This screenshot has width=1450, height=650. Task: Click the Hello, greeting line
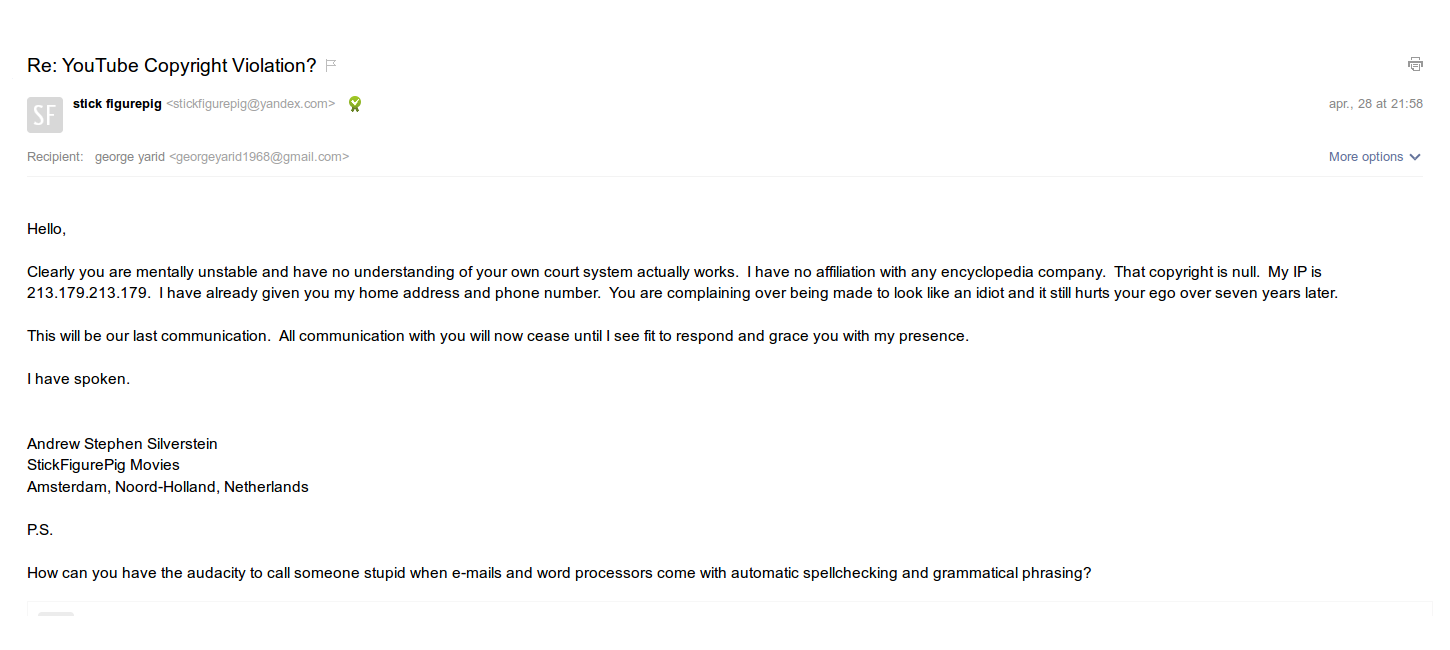pos(46,229)
